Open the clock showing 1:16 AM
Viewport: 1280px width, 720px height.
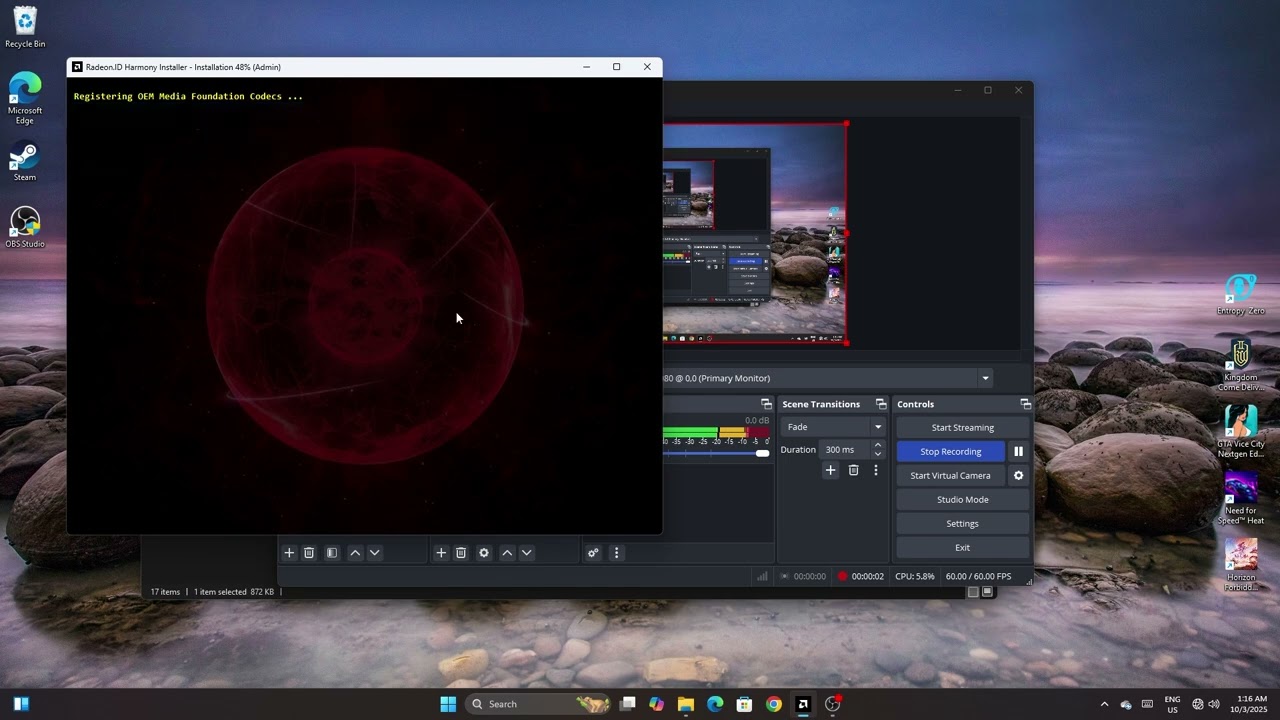pyautogui.click(x=1251, y=704)
